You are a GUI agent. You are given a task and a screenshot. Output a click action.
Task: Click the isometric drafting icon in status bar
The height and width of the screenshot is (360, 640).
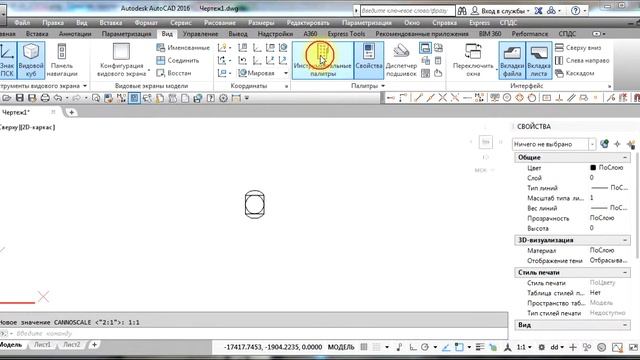tap(507, 347)
